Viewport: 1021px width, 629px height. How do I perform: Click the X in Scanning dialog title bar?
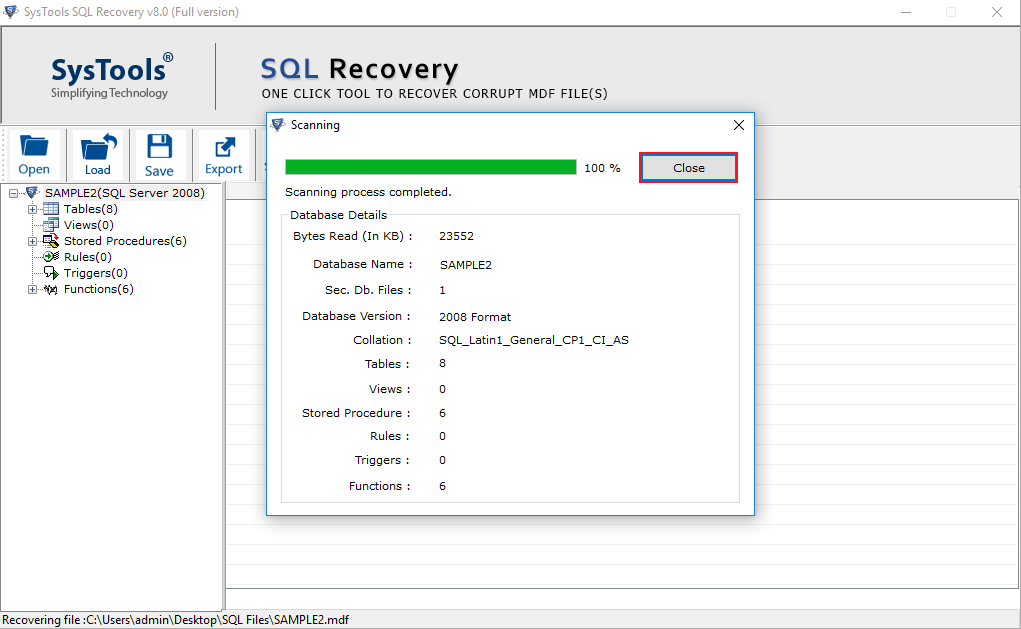coord(738,125)
